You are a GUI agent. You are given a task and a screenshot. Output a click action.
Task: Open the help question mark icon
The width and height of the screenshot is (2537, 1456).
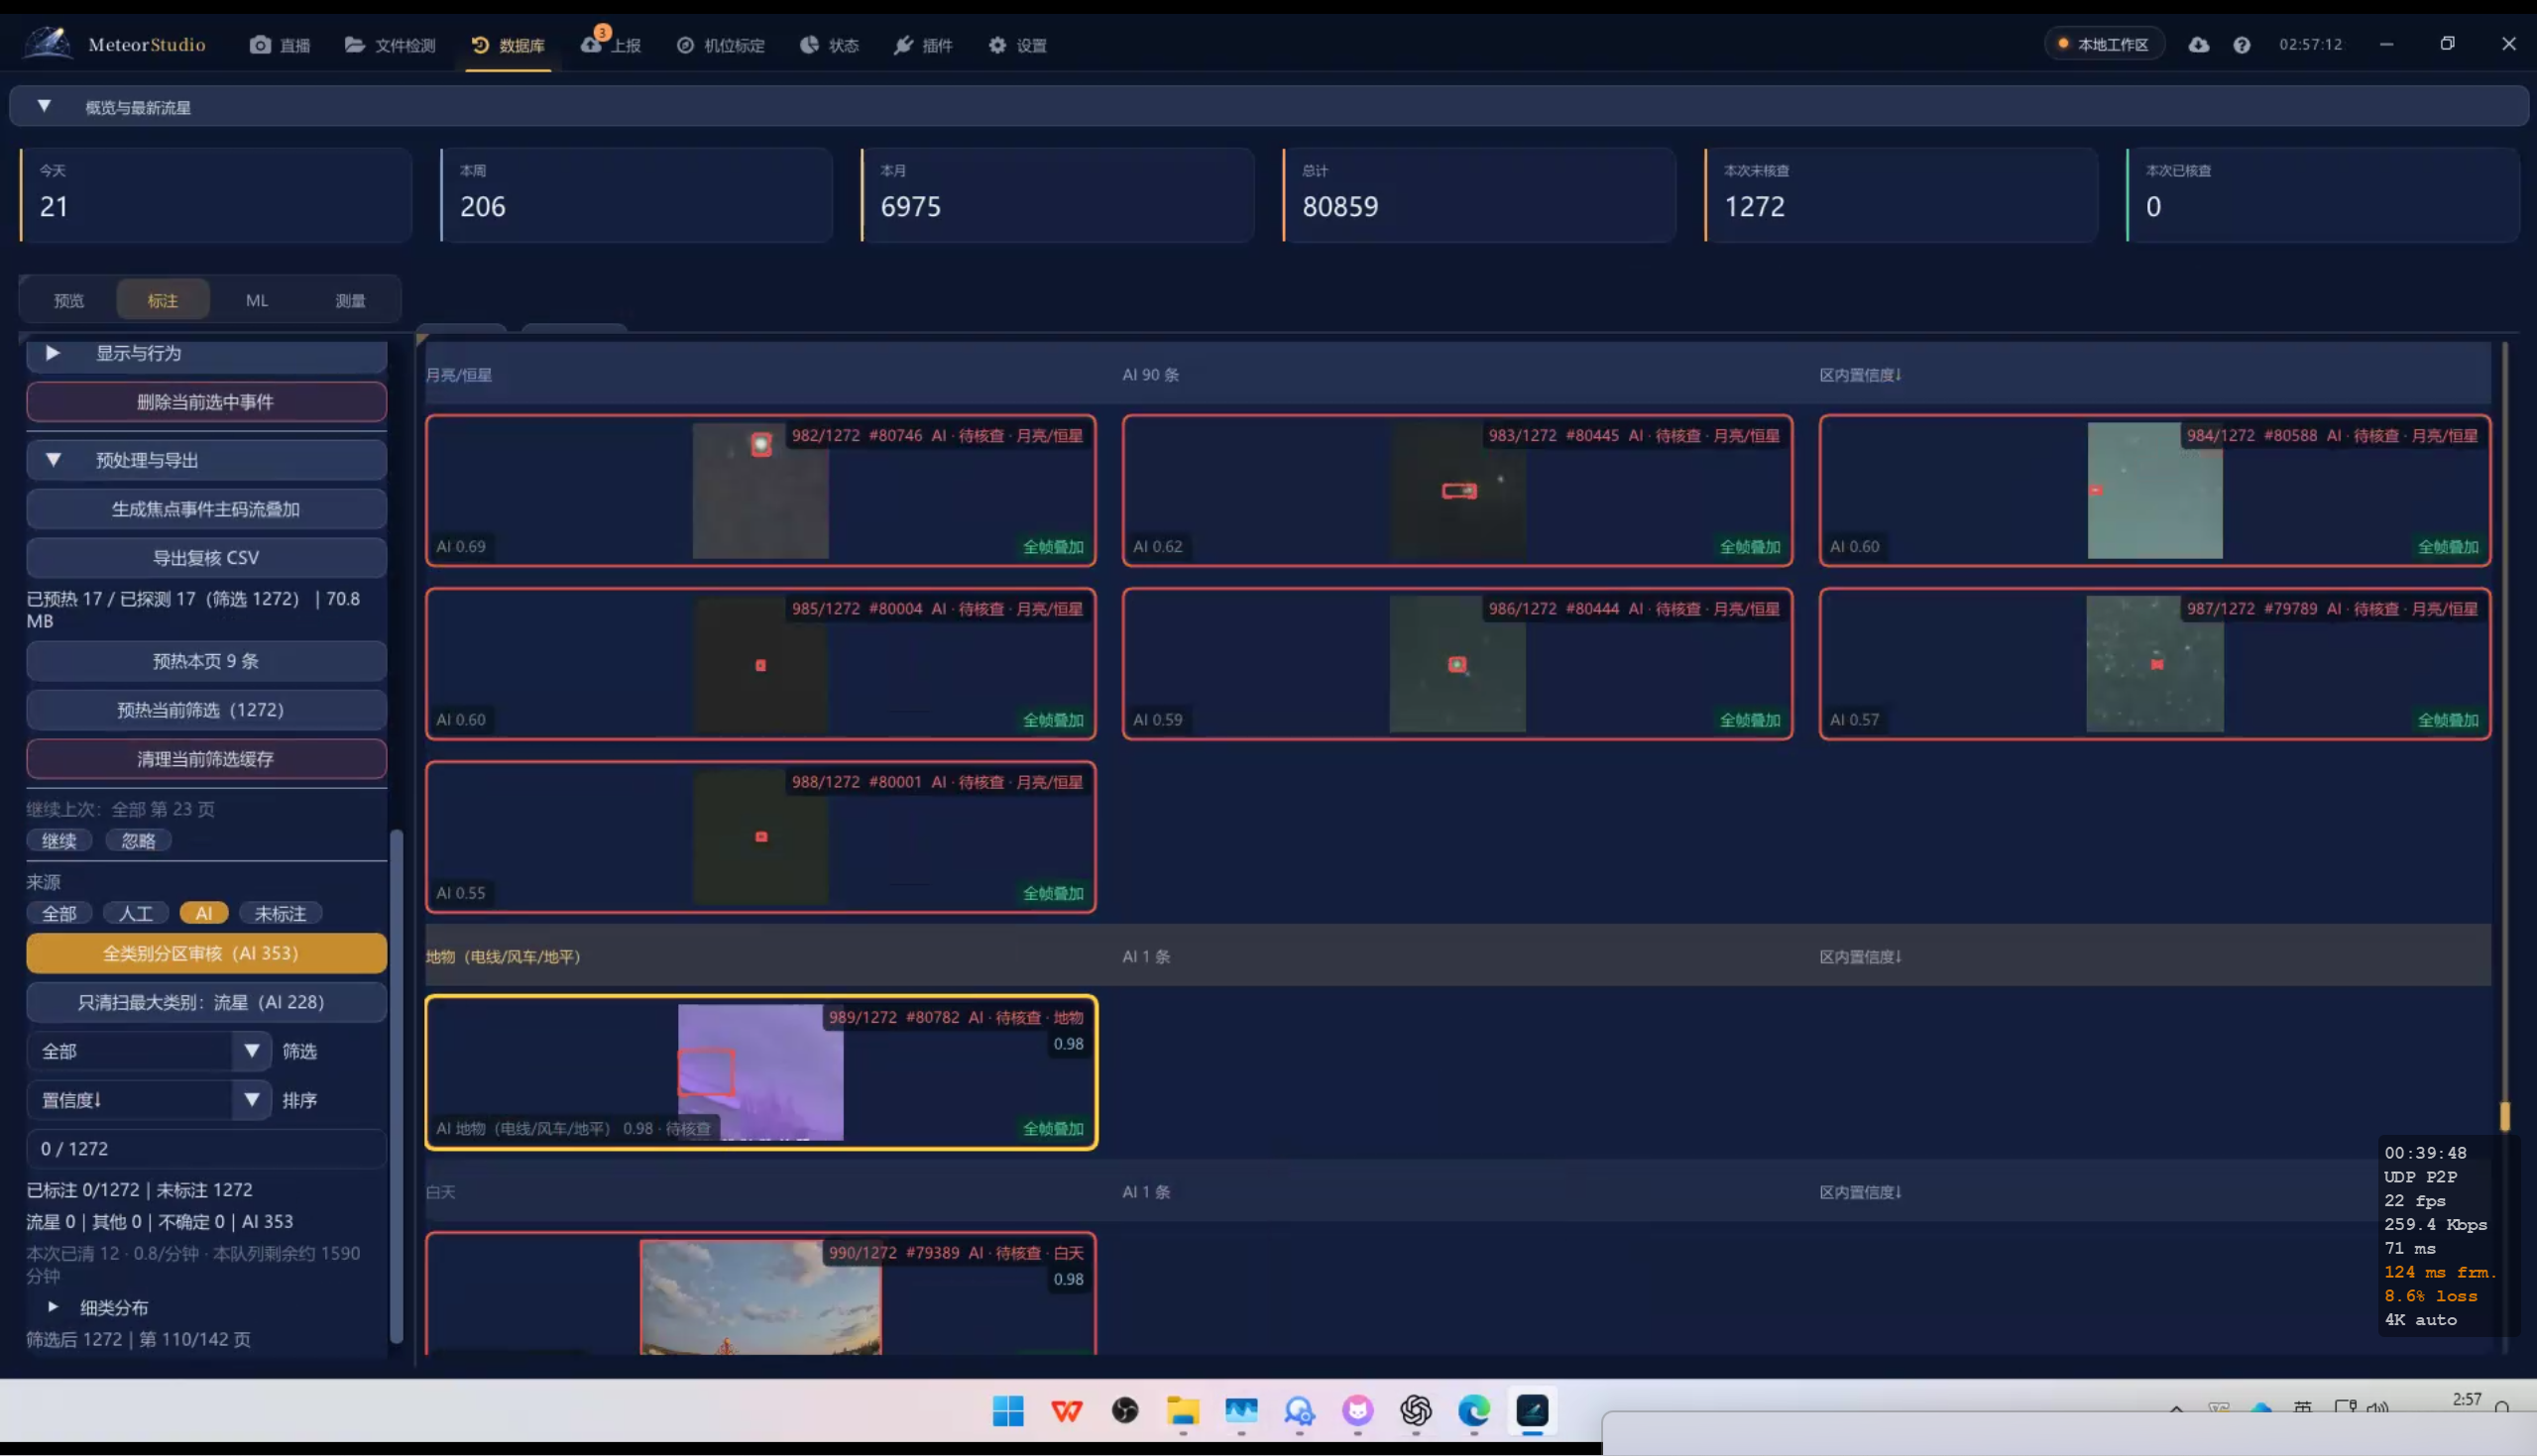point(2242,44)
